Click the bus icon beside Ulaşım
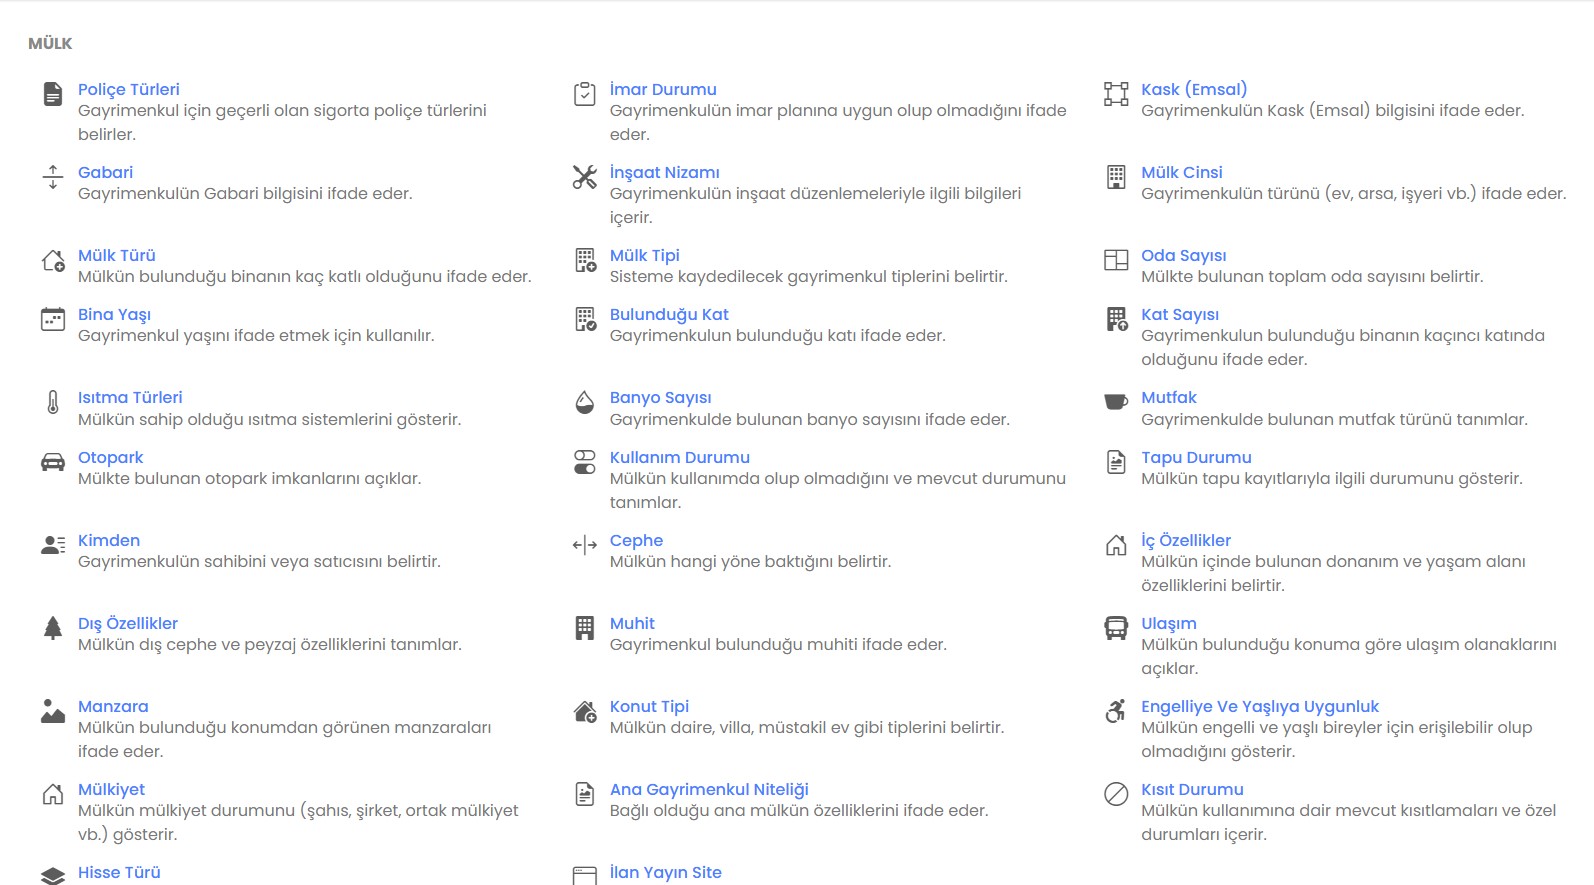Screen dimensions: 1594x885 [1116, 628]
